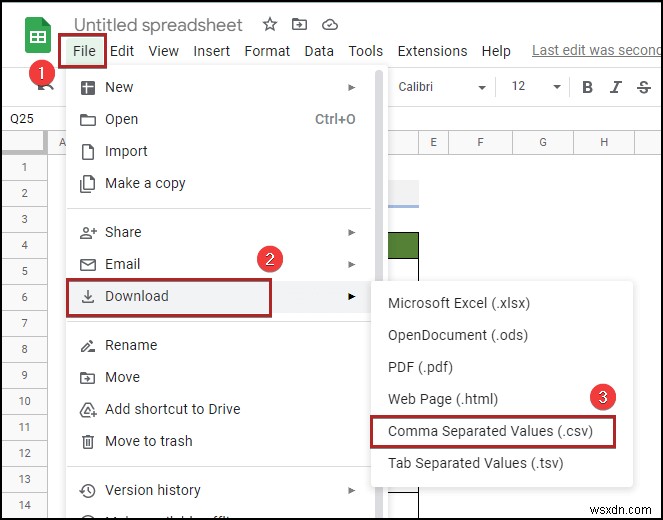The image size is (663, 520).
Task: Toggle Bold formatting
Action: [587, 87]
